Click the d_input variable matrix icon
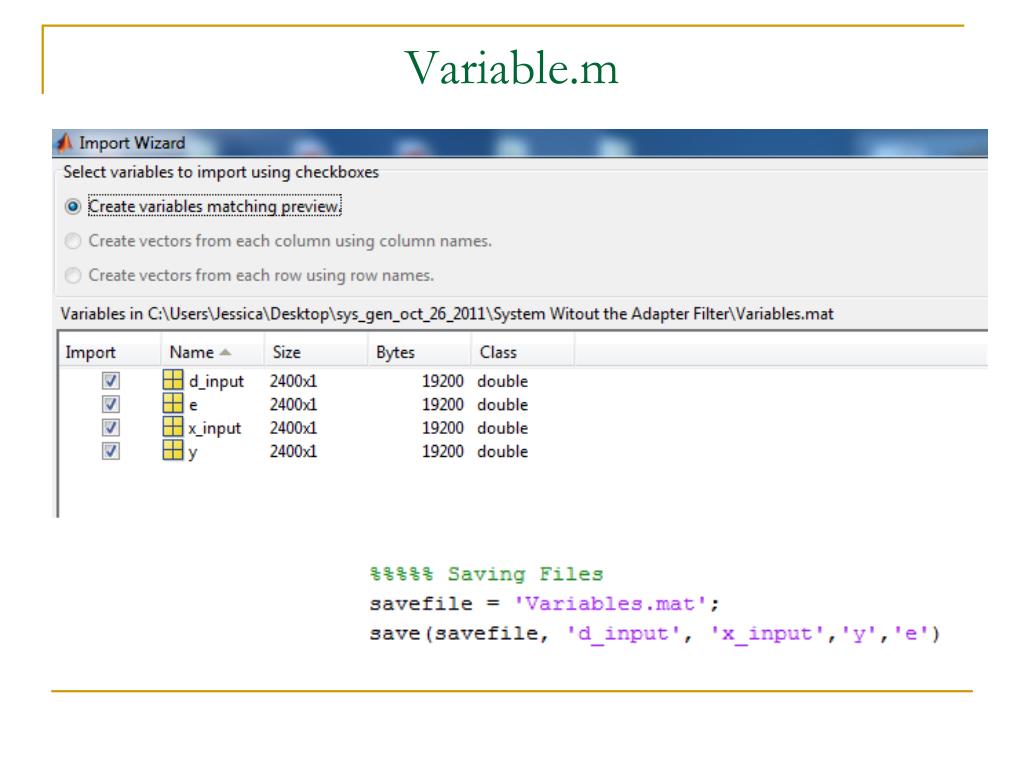The width and height of the screenshot is (1024, 768). pyautogui.click(x=173, y=379)
